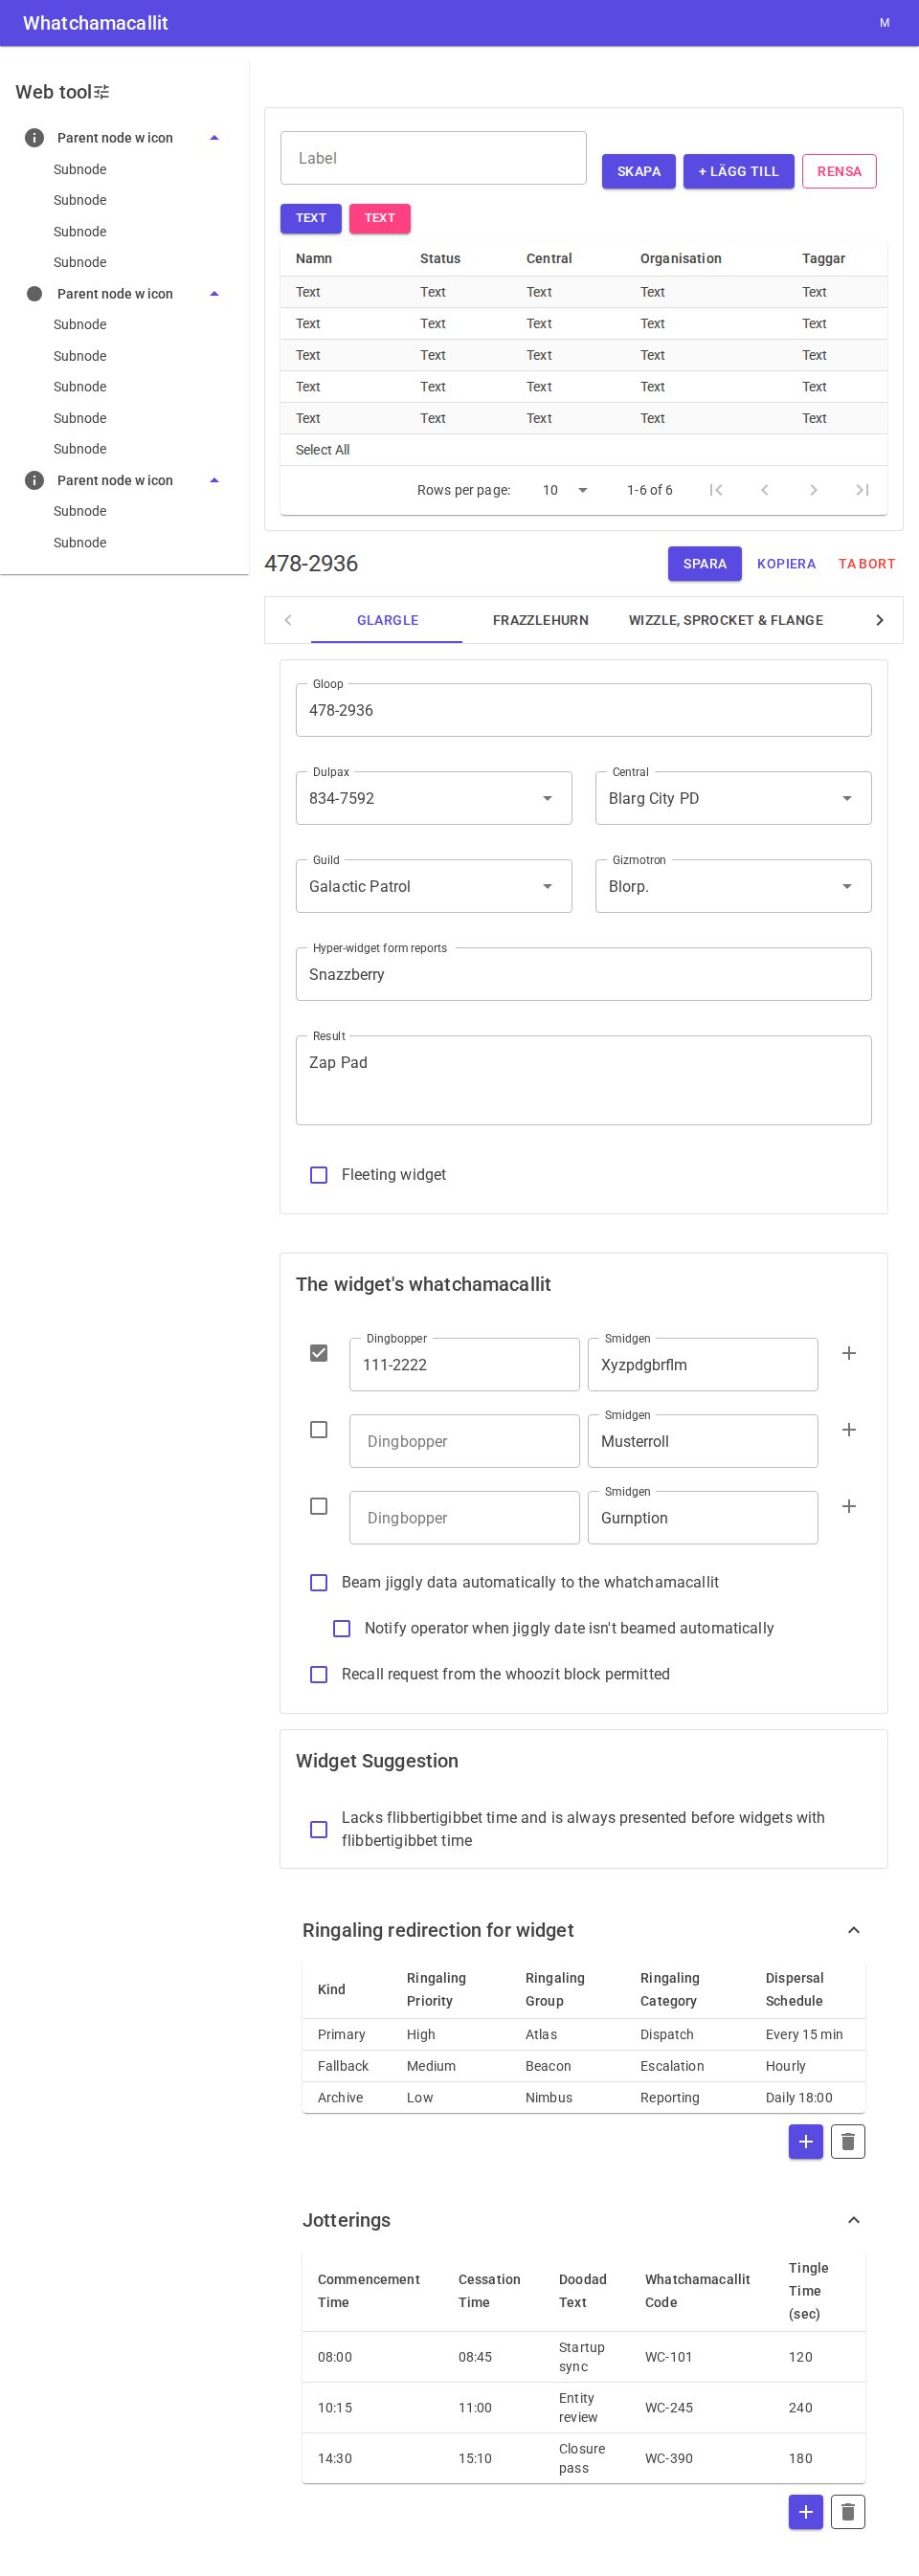Viewport: 919px width, 2576px height.
Task: Collapse the Jotterings section
Action: [854, 2221]
